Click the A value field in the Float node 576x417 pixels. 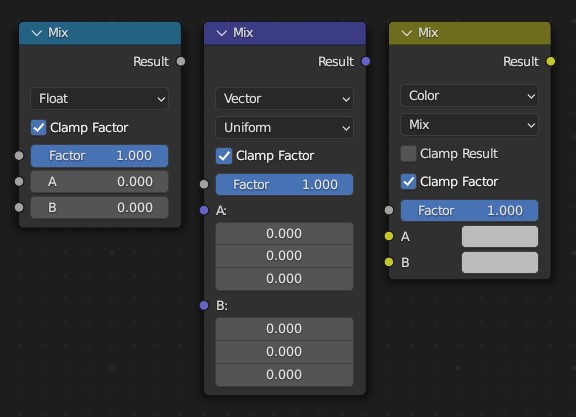(x=100, y=181)
